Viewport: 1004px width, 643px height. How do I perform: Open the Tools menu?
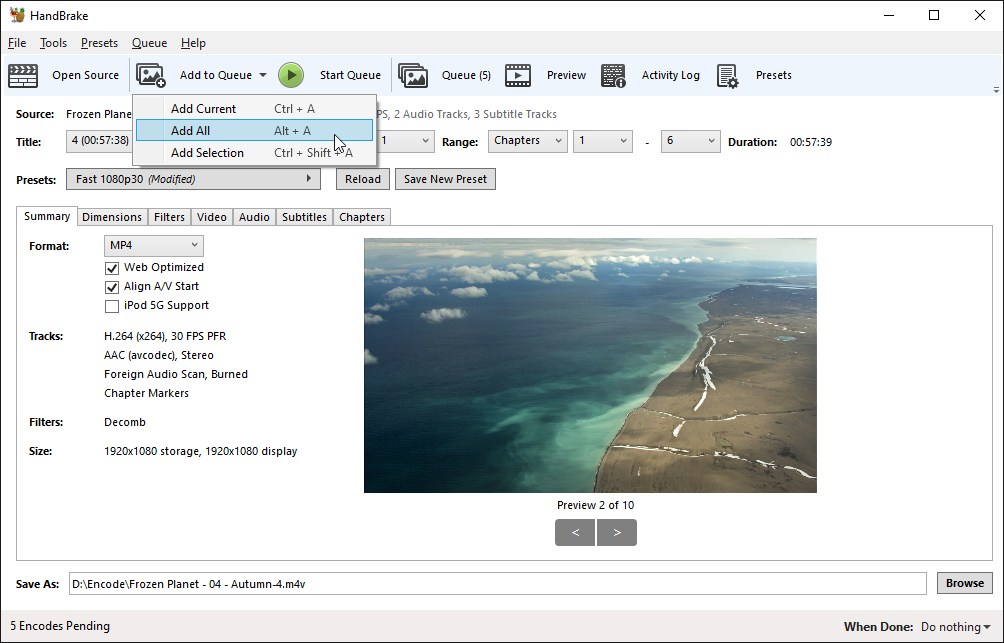pyautogui.click(x=53, y=43)
